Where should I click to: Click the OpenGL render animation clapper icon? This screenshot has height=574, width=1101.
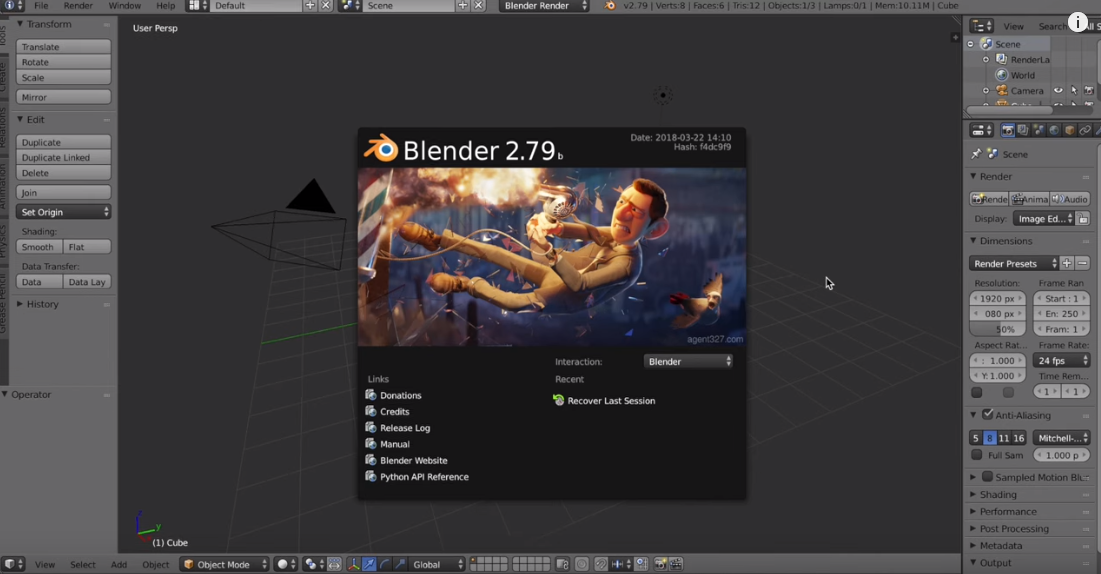(x=676, y=564)
